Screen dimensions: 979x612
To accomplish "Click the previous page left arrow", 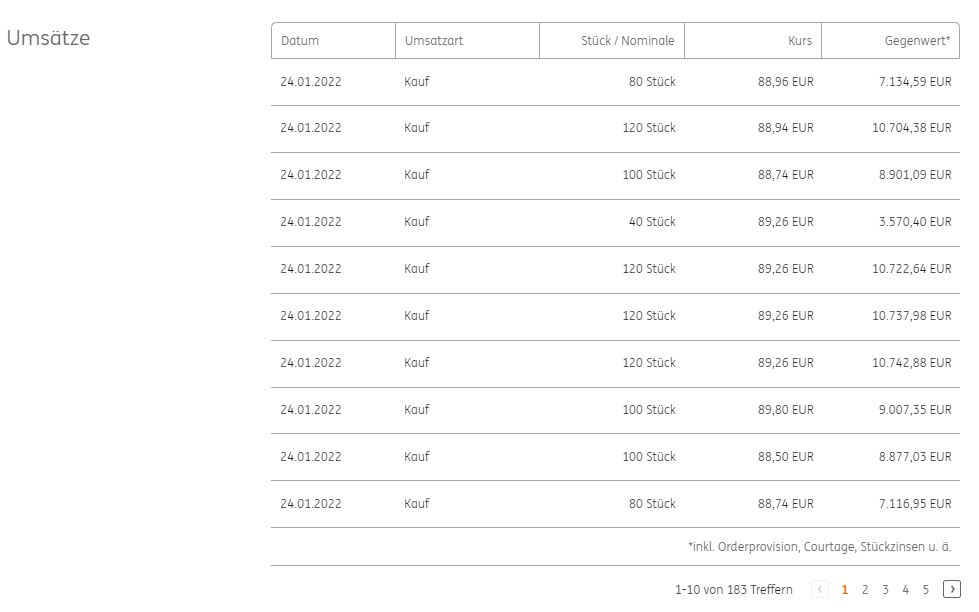I will pyautogui.click(x=820, y=590).
